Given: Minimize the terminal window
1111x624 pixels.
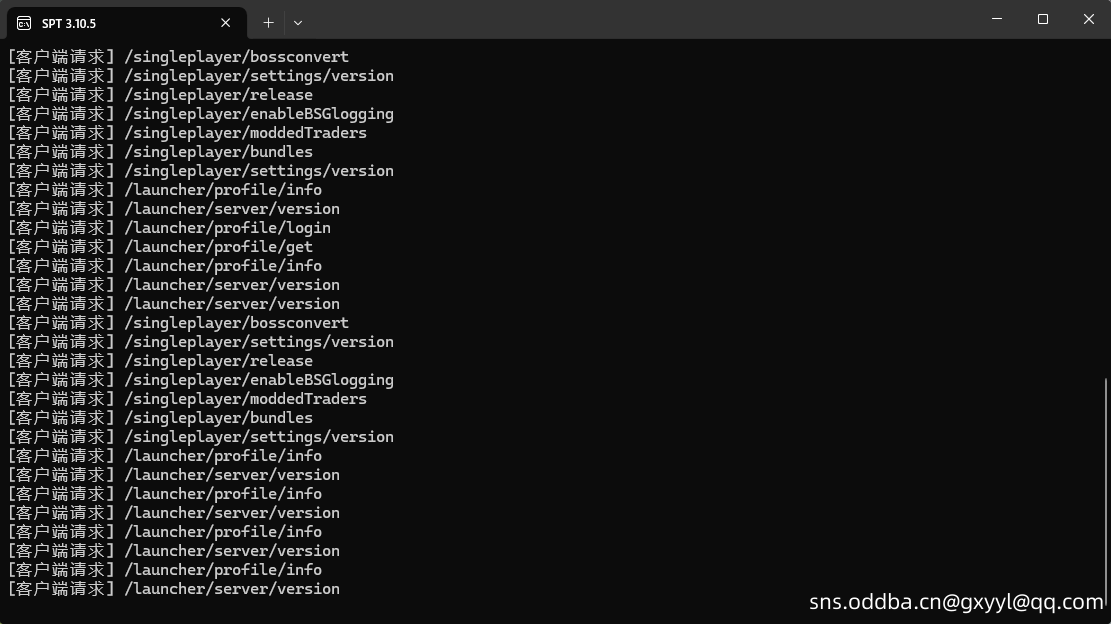Looking at the screenshot, I should pyautogui.click(x=996, y=19).
